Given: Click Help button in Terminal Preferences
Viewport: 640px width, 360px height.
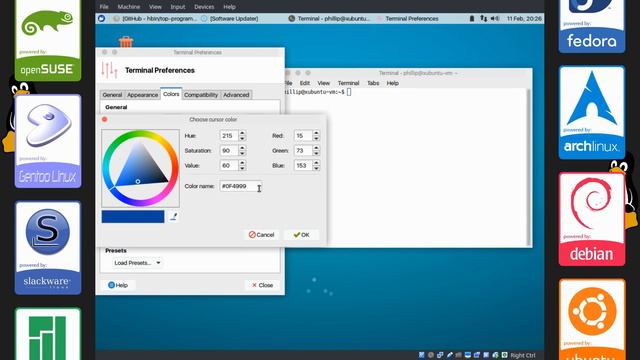Looking at the screenshot, I should 118,285.
